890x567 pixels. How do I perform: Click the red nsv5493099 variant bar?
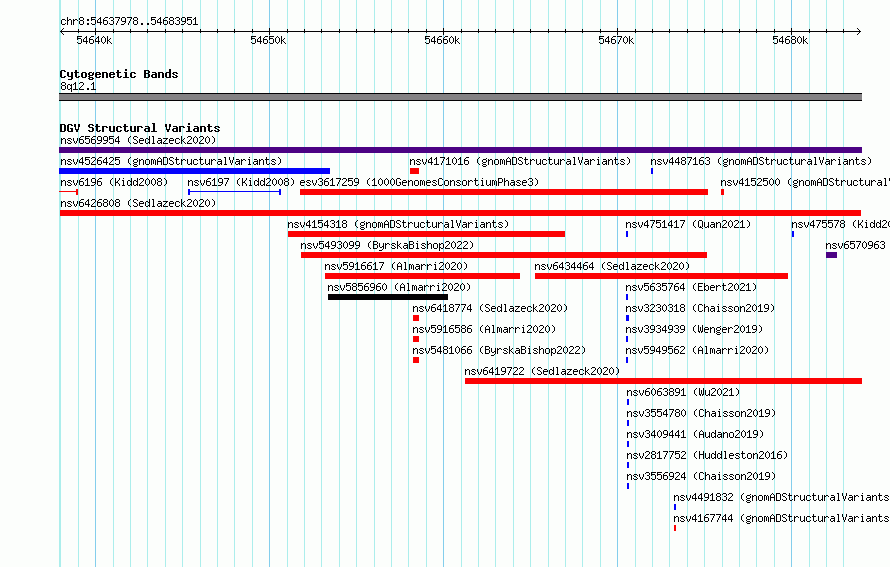(504, 255)
